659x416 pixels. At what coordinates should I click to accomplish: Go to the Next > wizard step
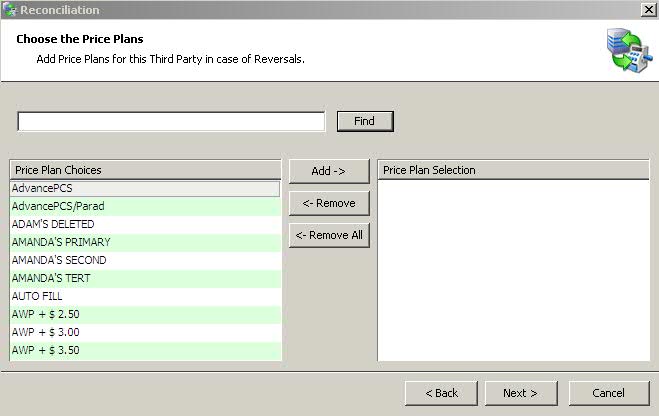(x=520, y=393)
